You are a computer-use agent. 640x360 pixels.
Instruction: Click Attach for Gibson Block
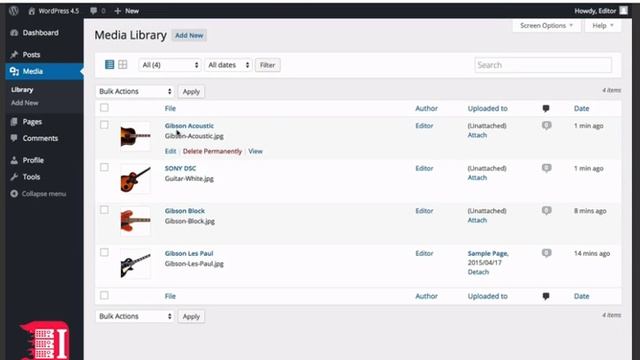point(477,220)
